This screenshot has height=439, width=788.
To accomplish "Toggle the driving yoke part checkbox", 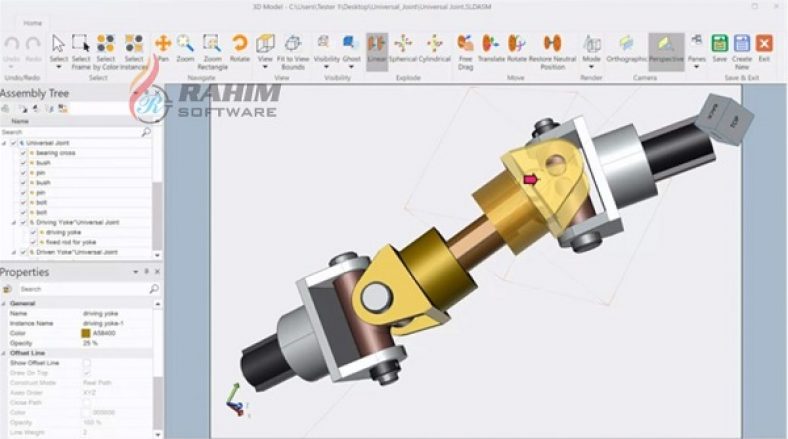I will click(33, 233).
